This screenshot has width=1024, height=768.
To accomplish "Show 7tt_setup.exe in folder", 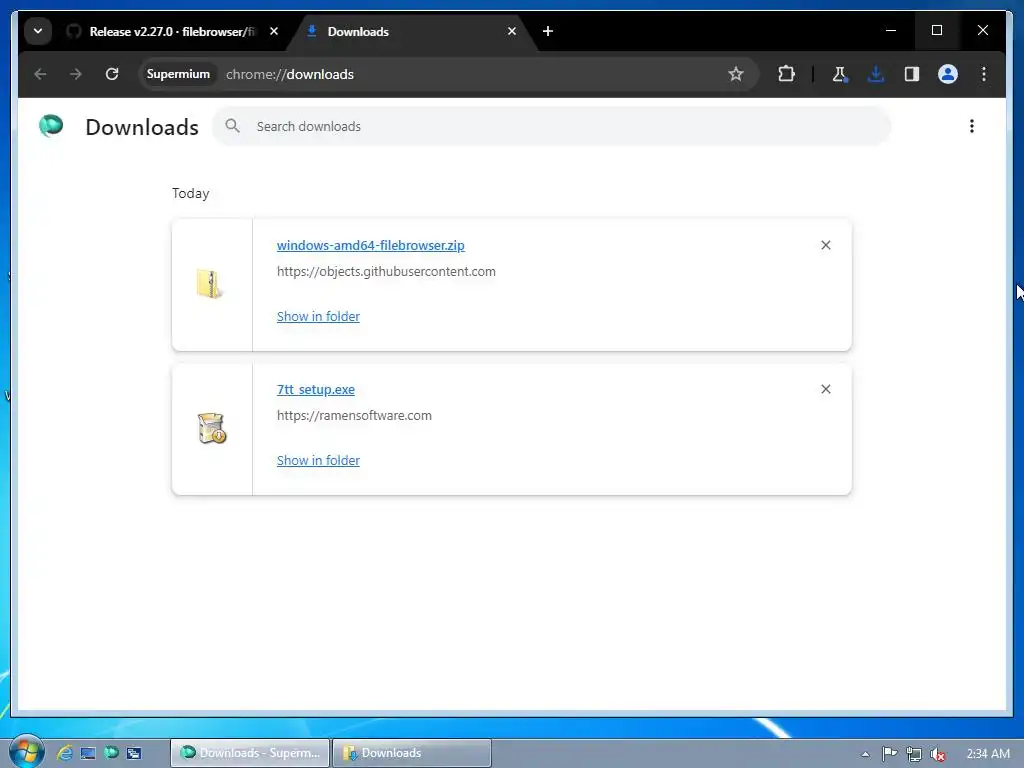I will pyautogui.click(x=318, y=460).
